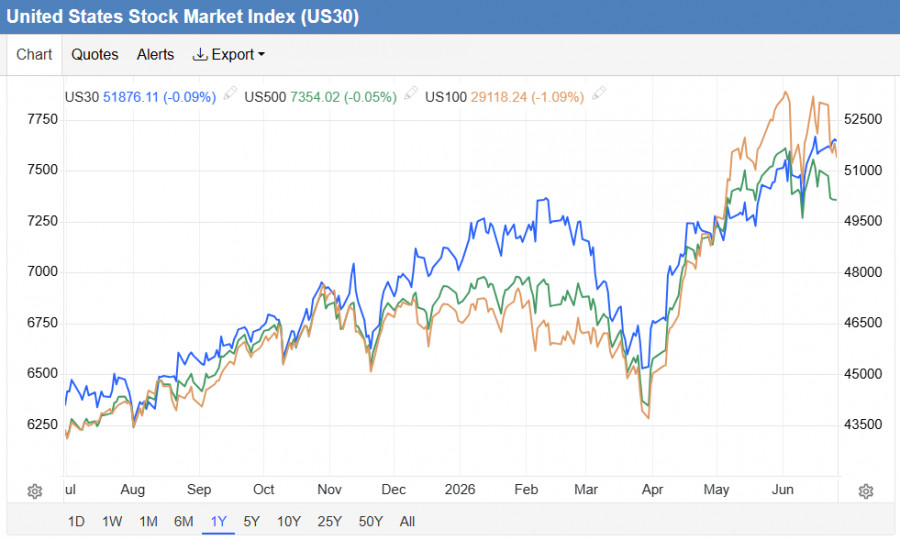This screenshot has height=540, width=900.
Task: Select the 25Y time range
Action: tap(329, 521)
